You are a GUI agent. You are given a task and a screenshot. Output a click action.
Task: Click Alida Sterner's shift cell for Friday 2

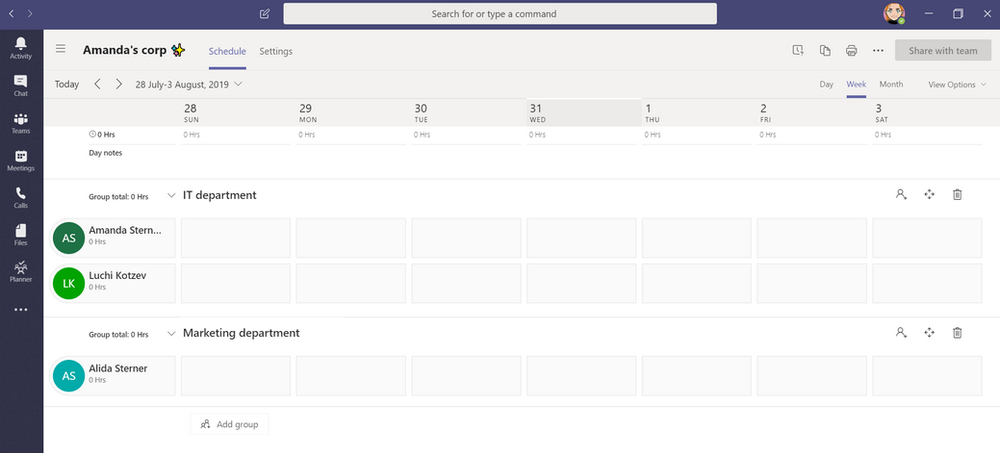tap(812, 376)
